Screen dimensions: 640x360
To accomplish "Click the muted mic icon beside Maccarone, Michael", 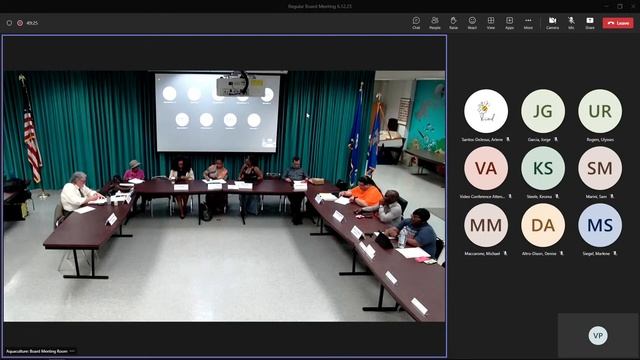I will click(x=505, y=253).
